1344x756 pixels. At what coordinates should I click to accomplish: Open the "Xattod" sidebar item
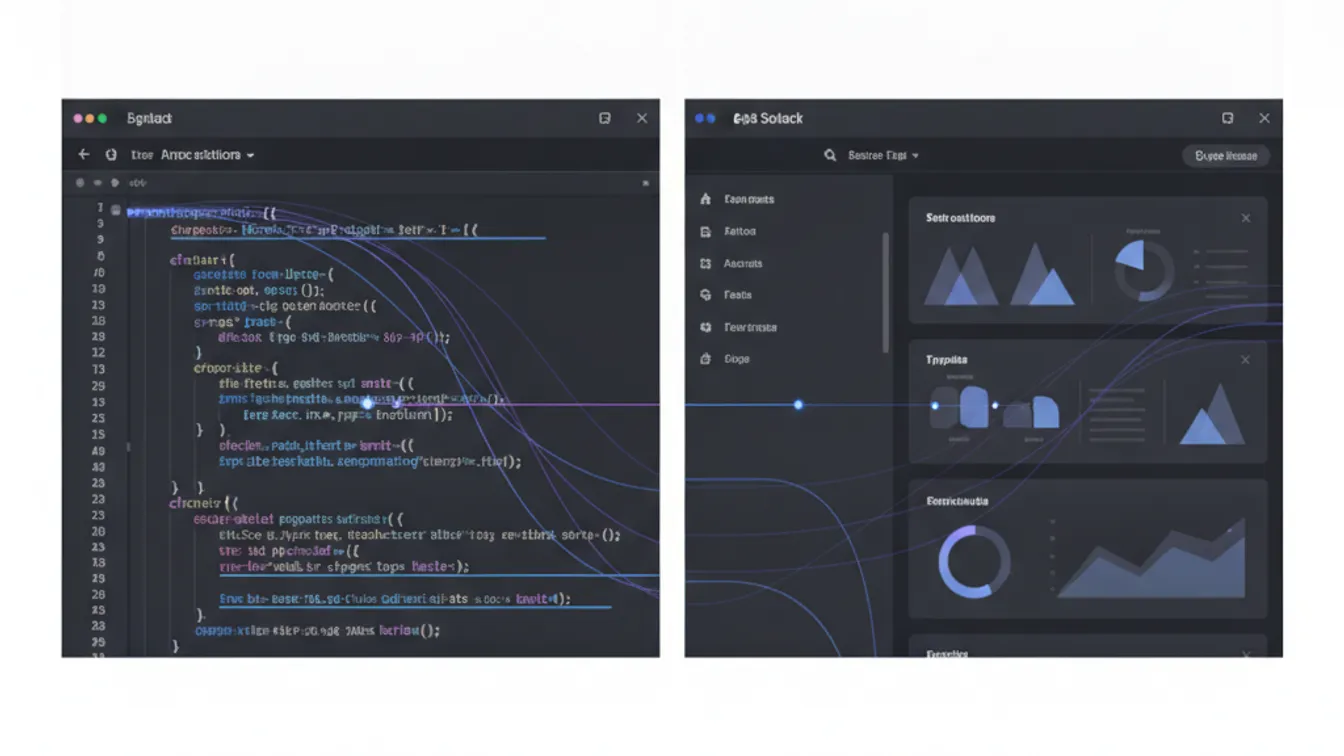[x=740, y=231]
